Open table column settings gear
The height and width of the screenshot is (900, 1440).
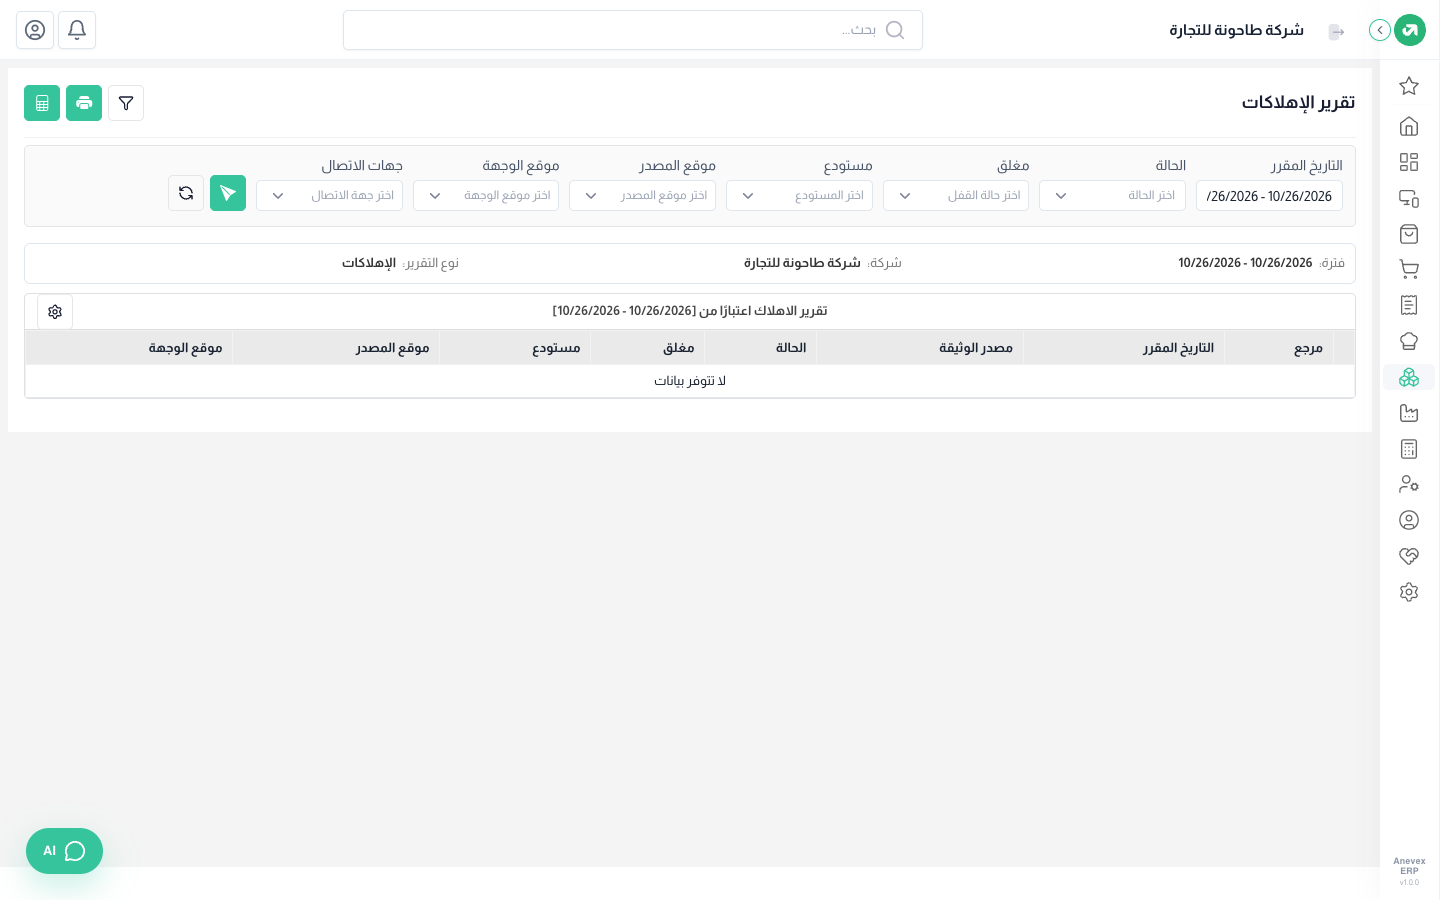[x=55, y=312]
